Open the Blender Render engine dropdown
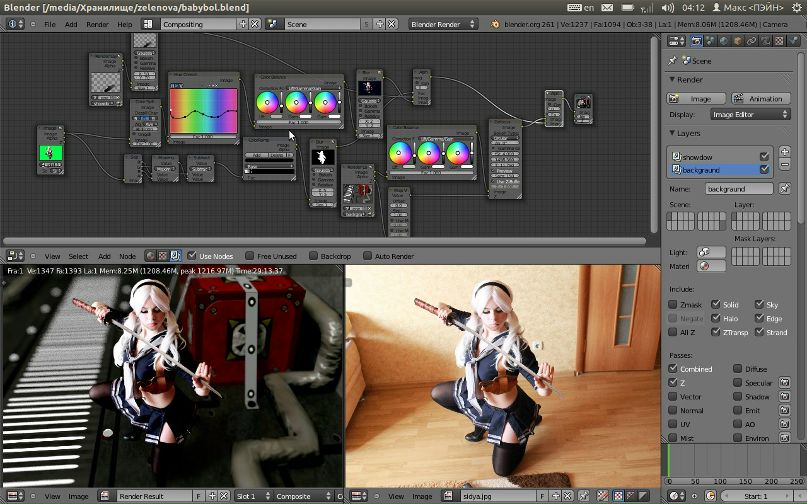Screen dimensions: 807x504 (443, 23)
